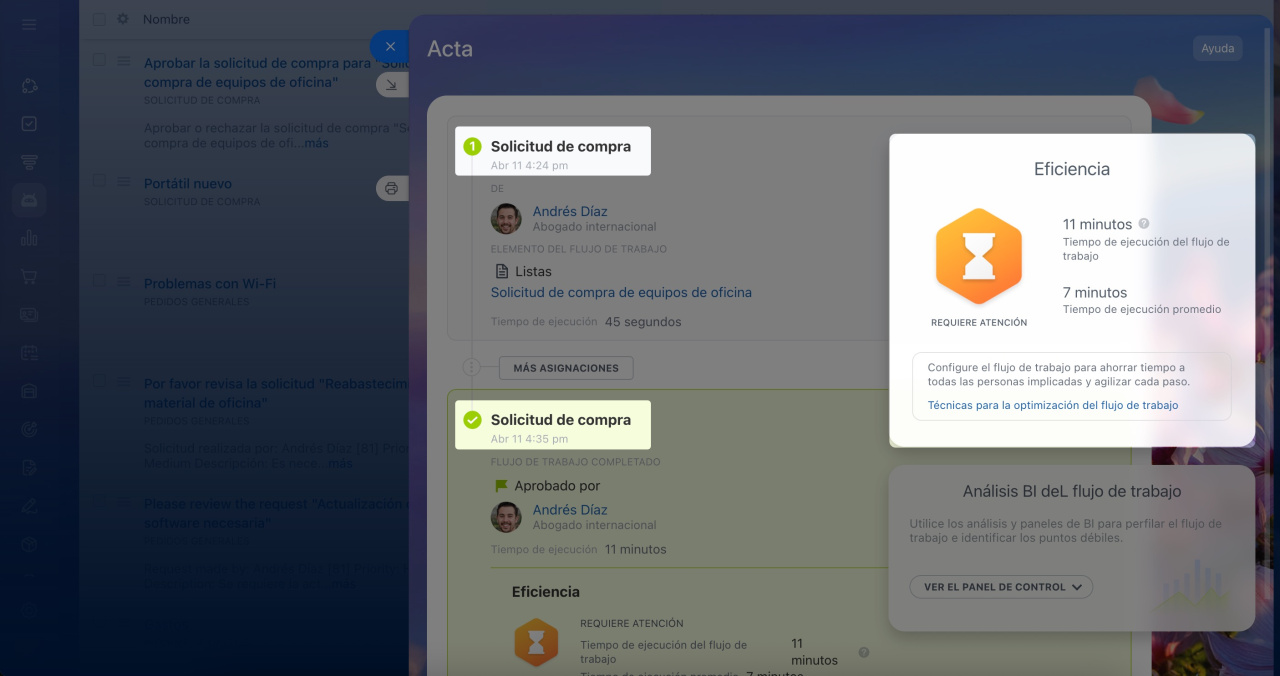
Task: Open the robot automation icon in the sidebar
Action: point(29,200)
